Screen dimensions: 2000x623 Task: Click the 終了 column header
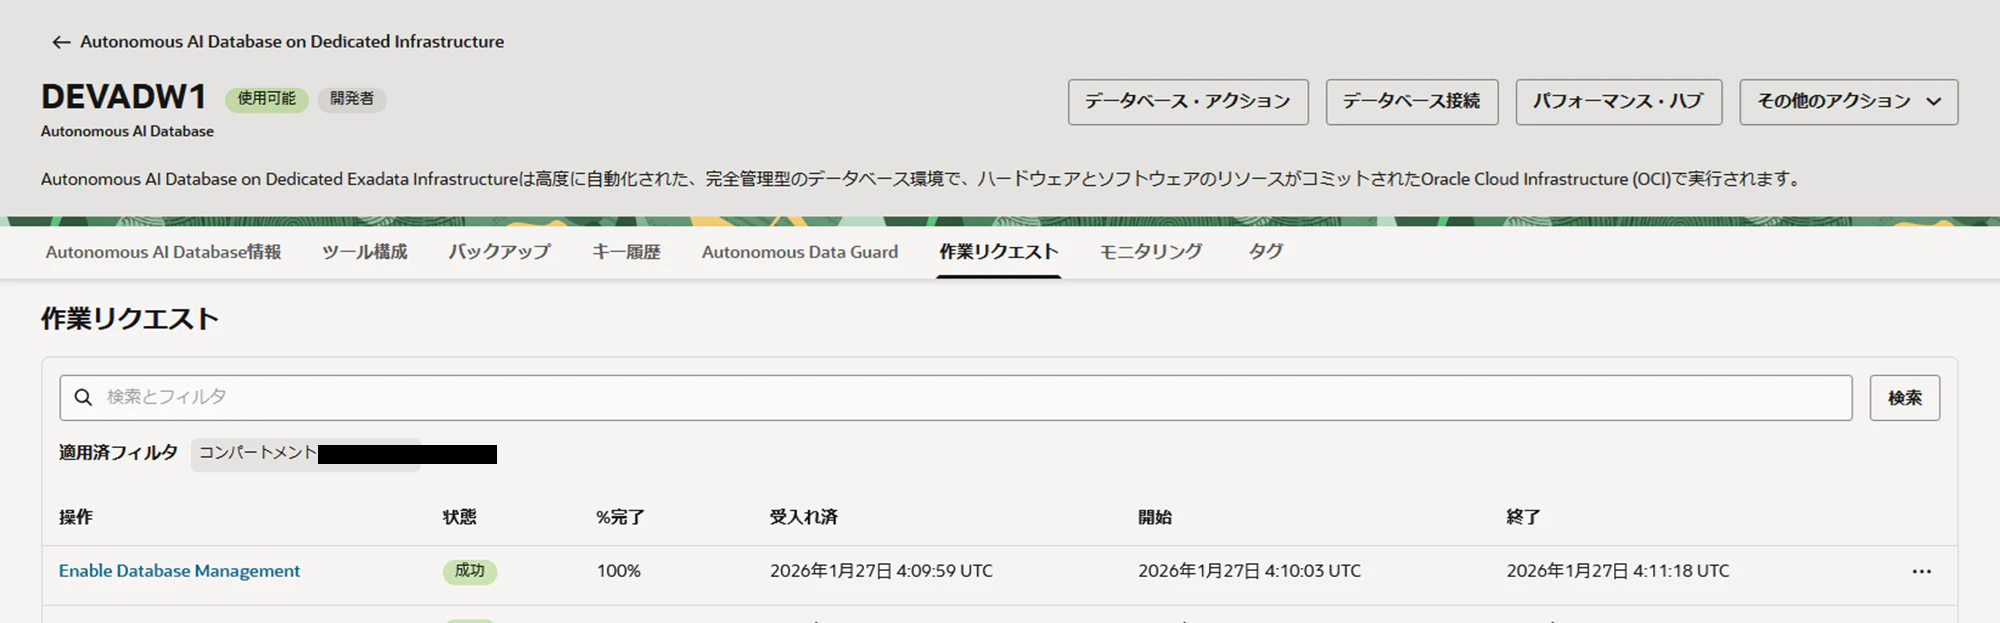[1524, 517]
